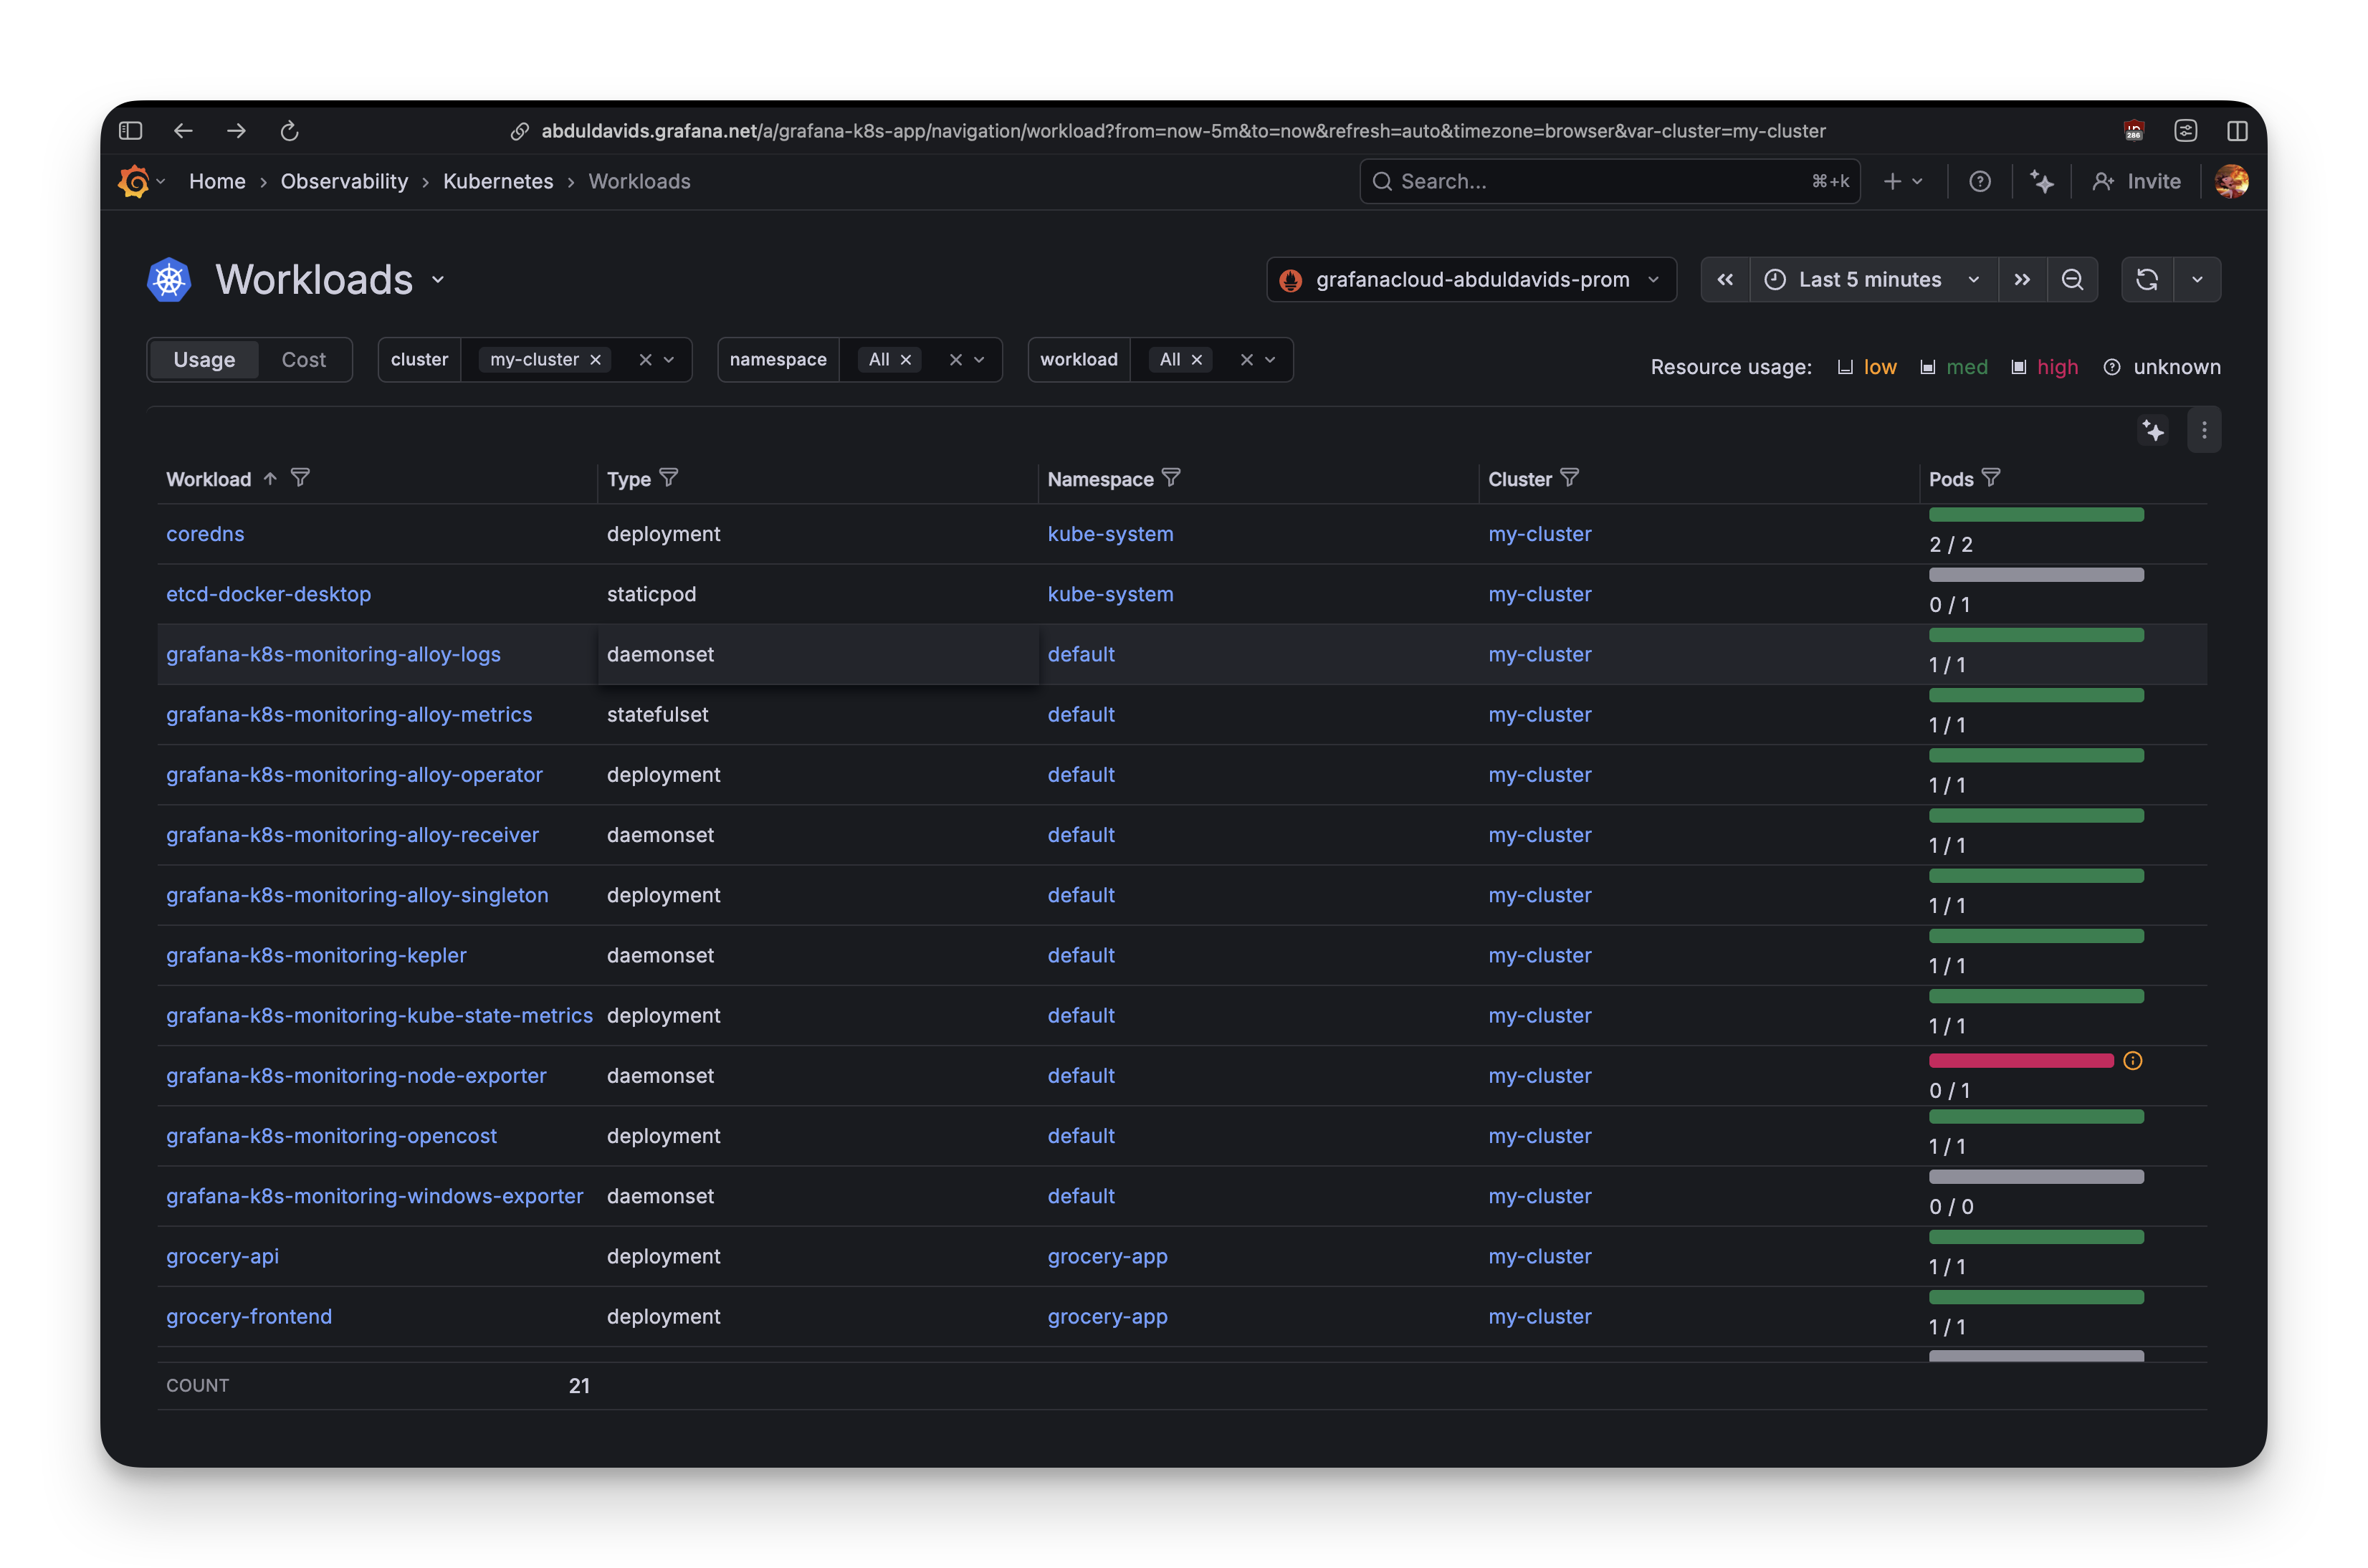The image size is (2368, 1568).
Task: Click the green pods progress bar for coredns
Action: [x=2036, y=514]
